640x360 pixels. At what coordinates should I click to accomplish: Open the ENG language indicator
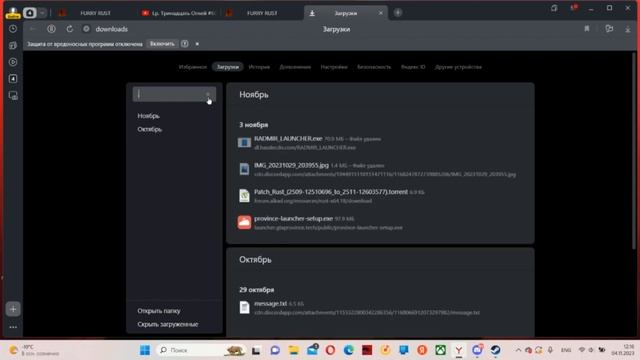tap(566, 350)
